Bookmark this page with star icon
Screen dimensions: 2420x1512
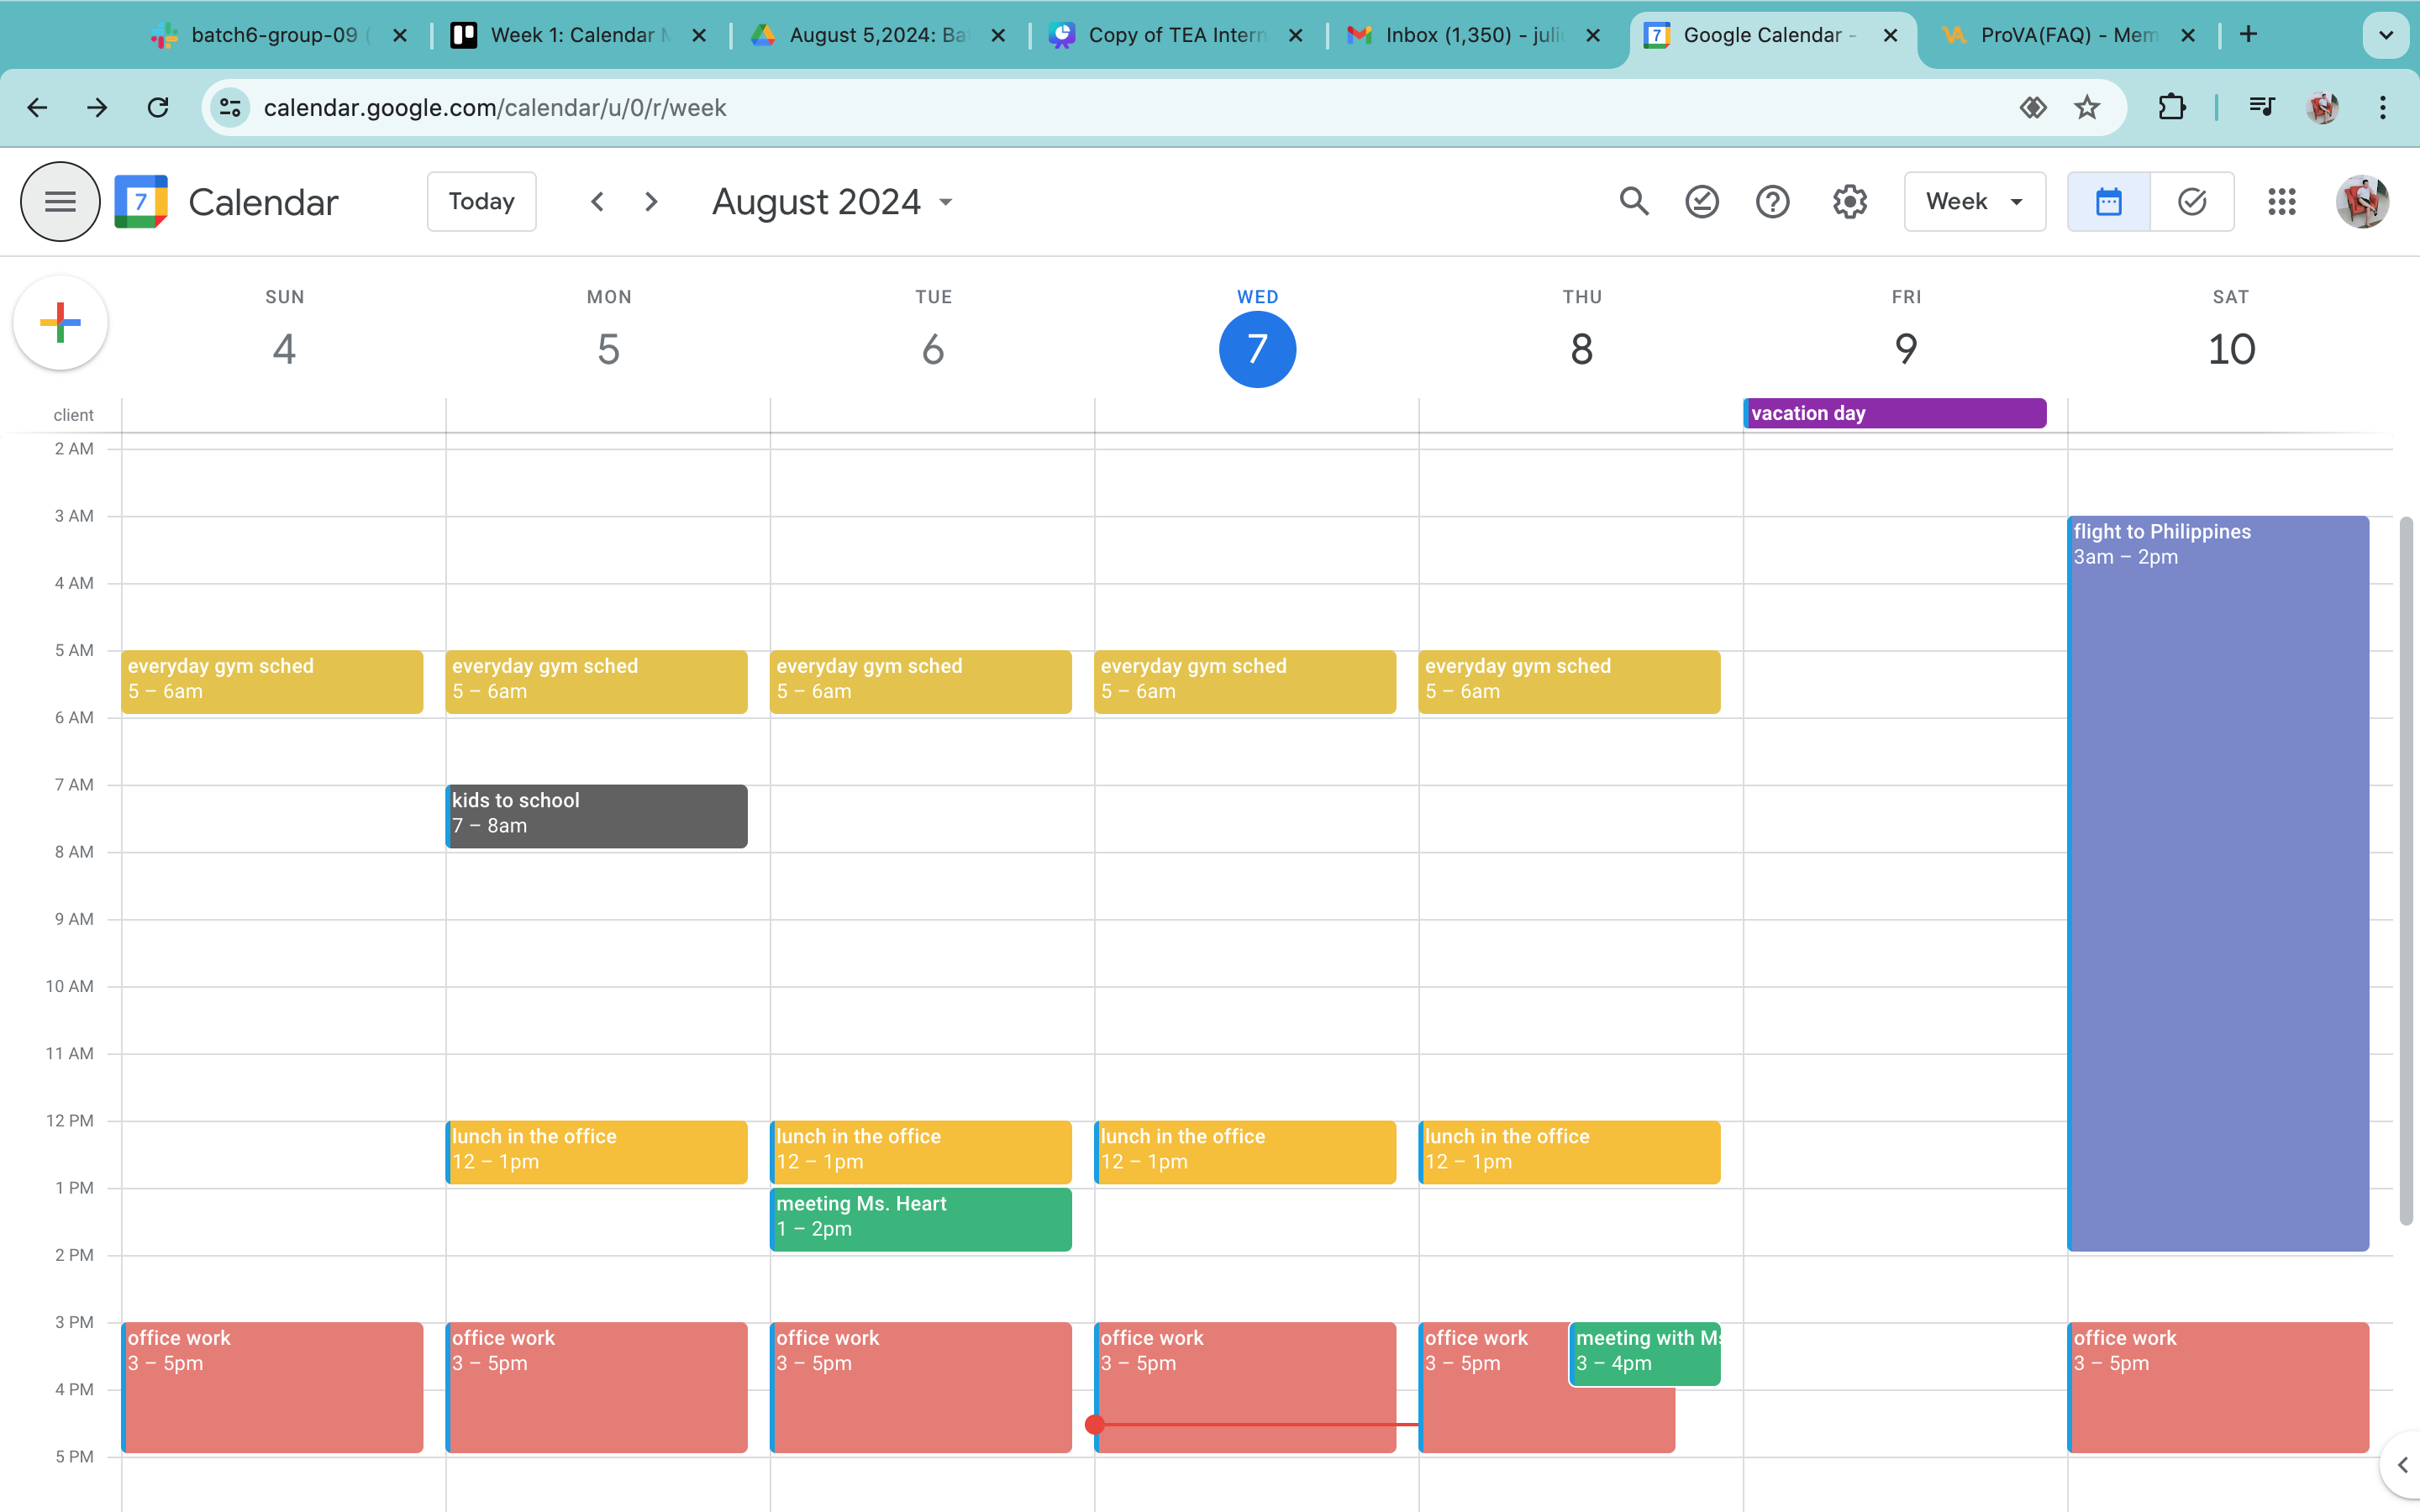pos(2086,107)
